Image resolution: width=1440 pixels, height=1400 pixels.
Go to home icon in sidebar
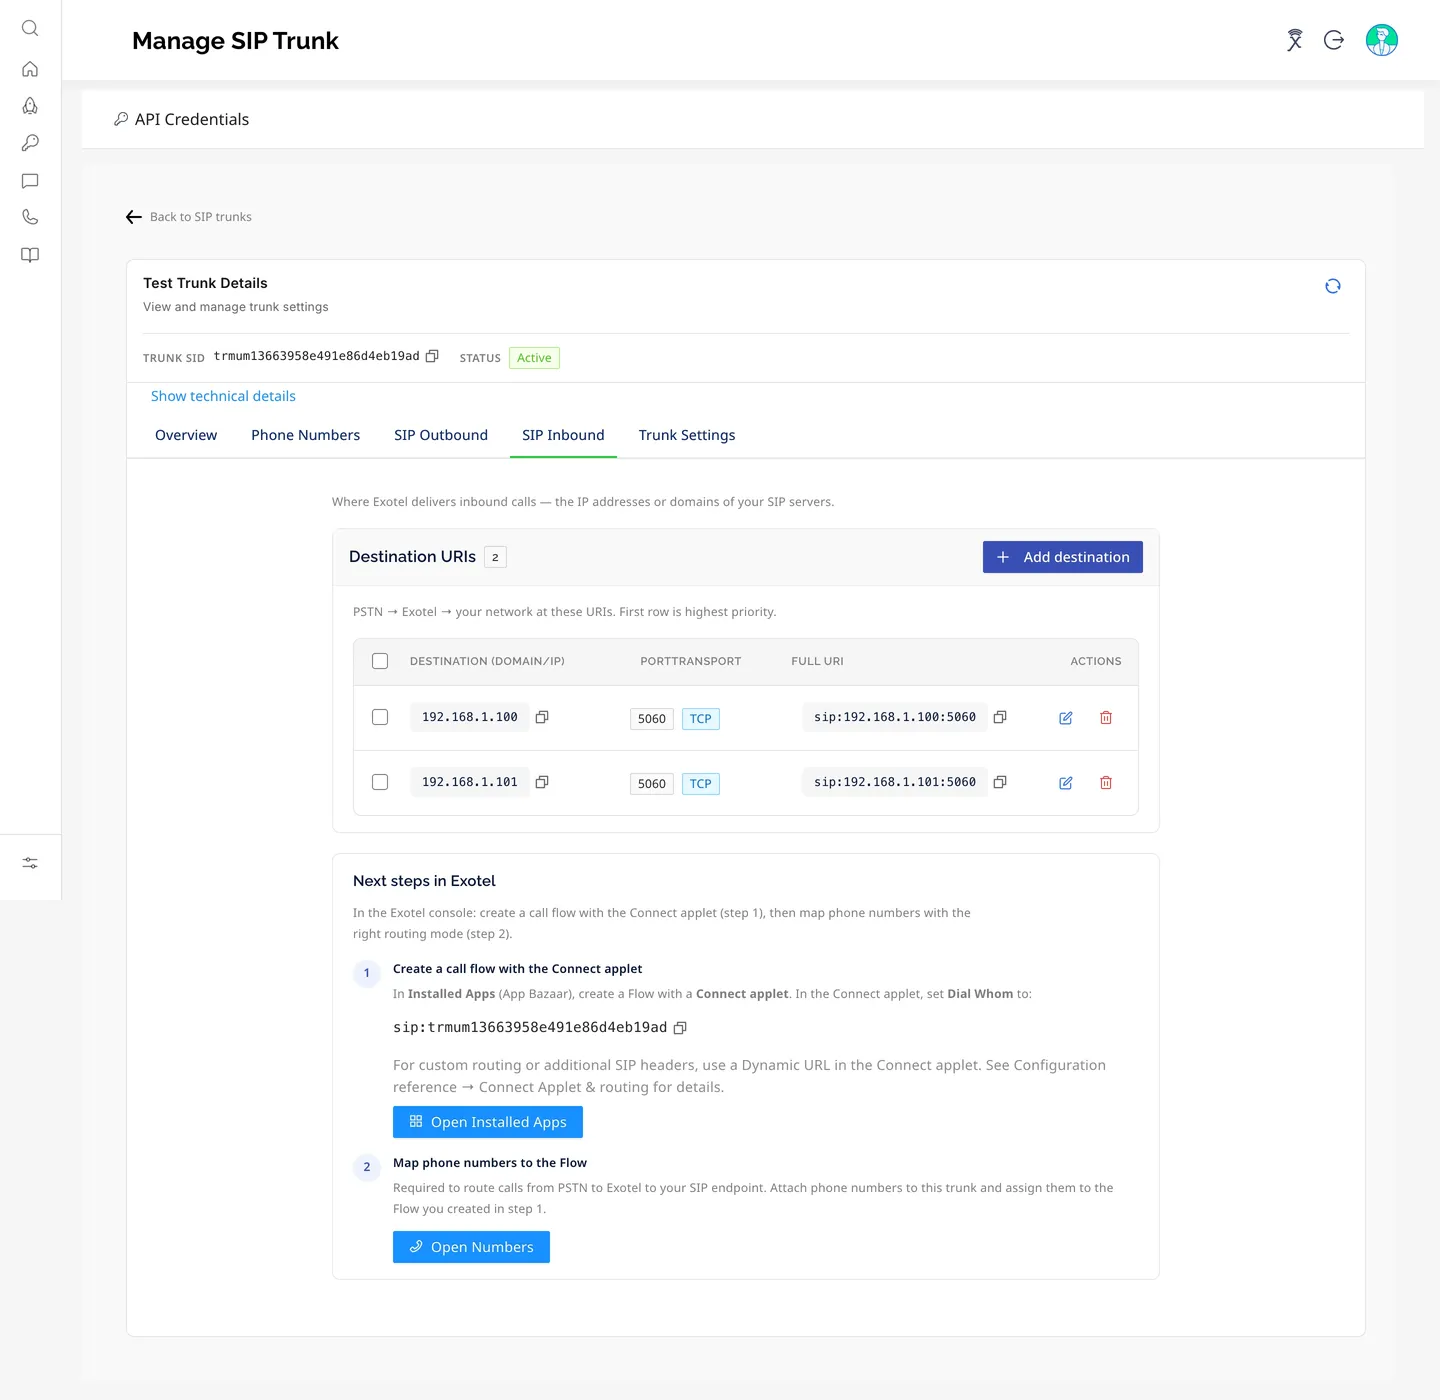point(30,69)
